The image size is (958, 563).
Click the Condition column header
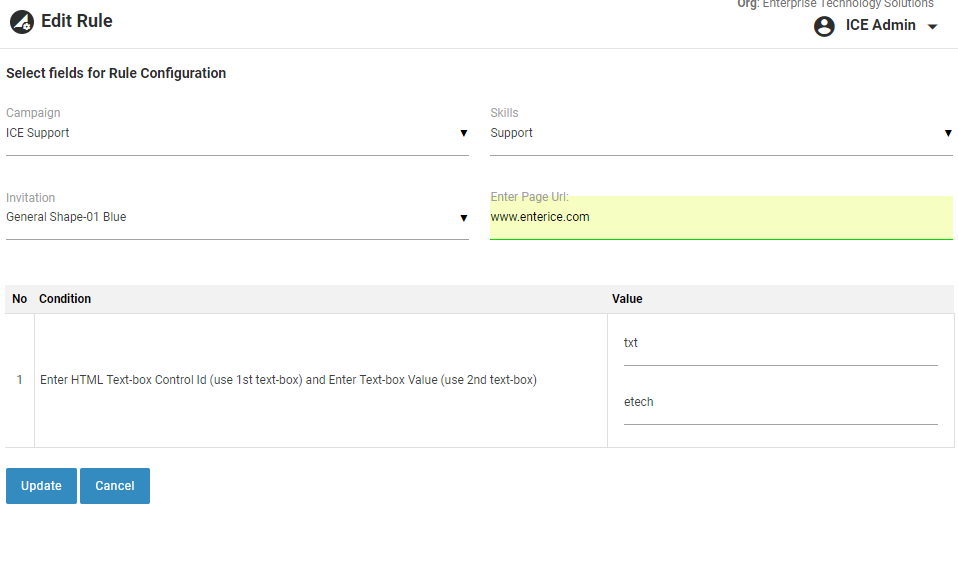pos(65,299)
